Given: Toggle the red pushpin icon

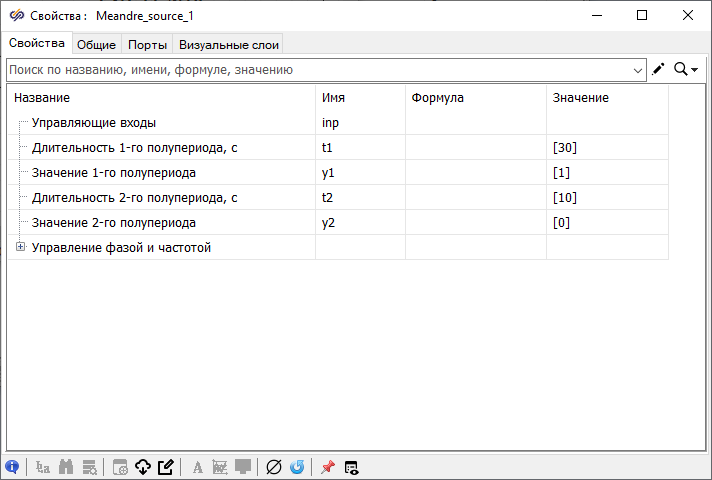Looking at the screenshot, I should tap(327, 467).
